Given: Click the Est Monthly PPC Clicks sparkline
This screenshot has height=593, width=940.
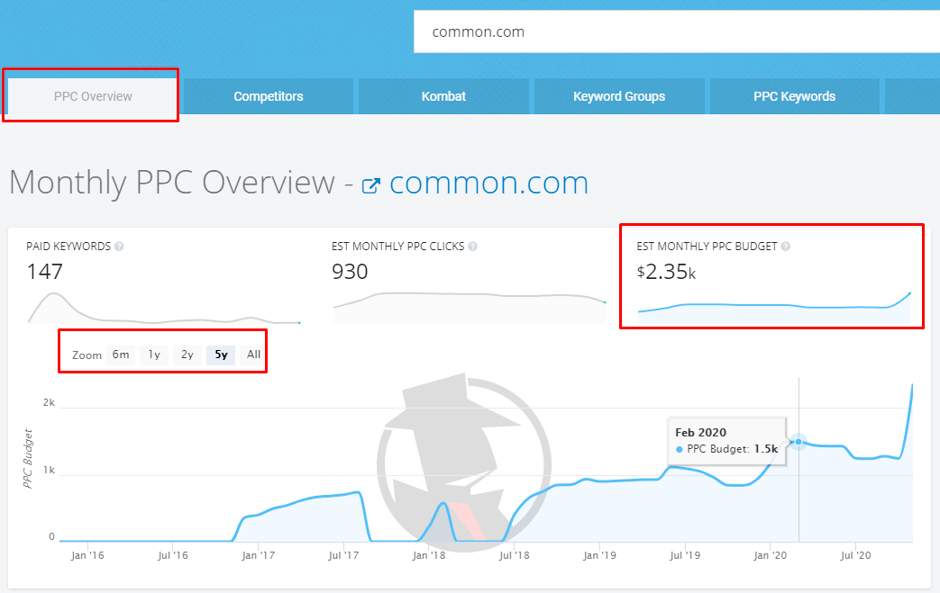Looking at the screenshot, I should (x=470, y=308).
